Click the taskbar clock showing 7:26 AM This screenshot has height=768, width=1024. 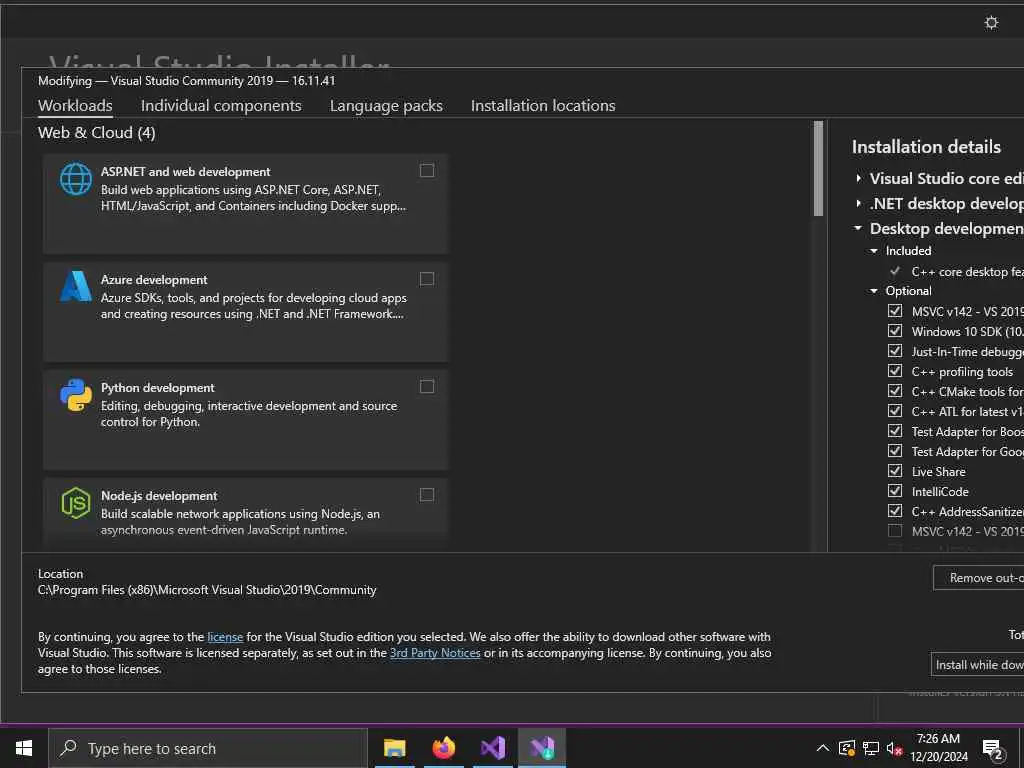coord(938,748)
